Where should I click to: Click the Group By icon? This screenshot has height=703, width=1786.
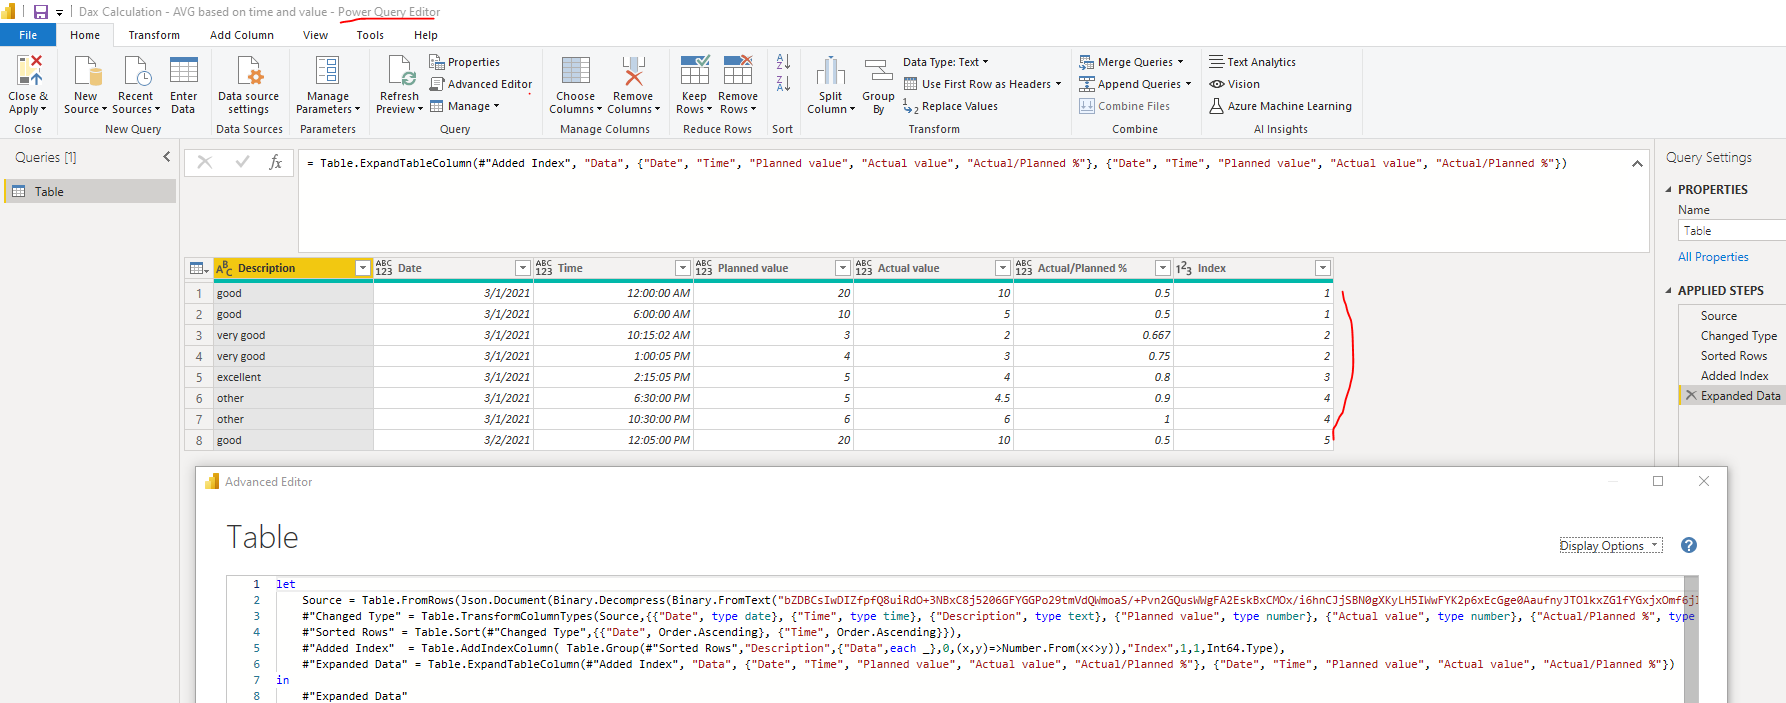879,71
